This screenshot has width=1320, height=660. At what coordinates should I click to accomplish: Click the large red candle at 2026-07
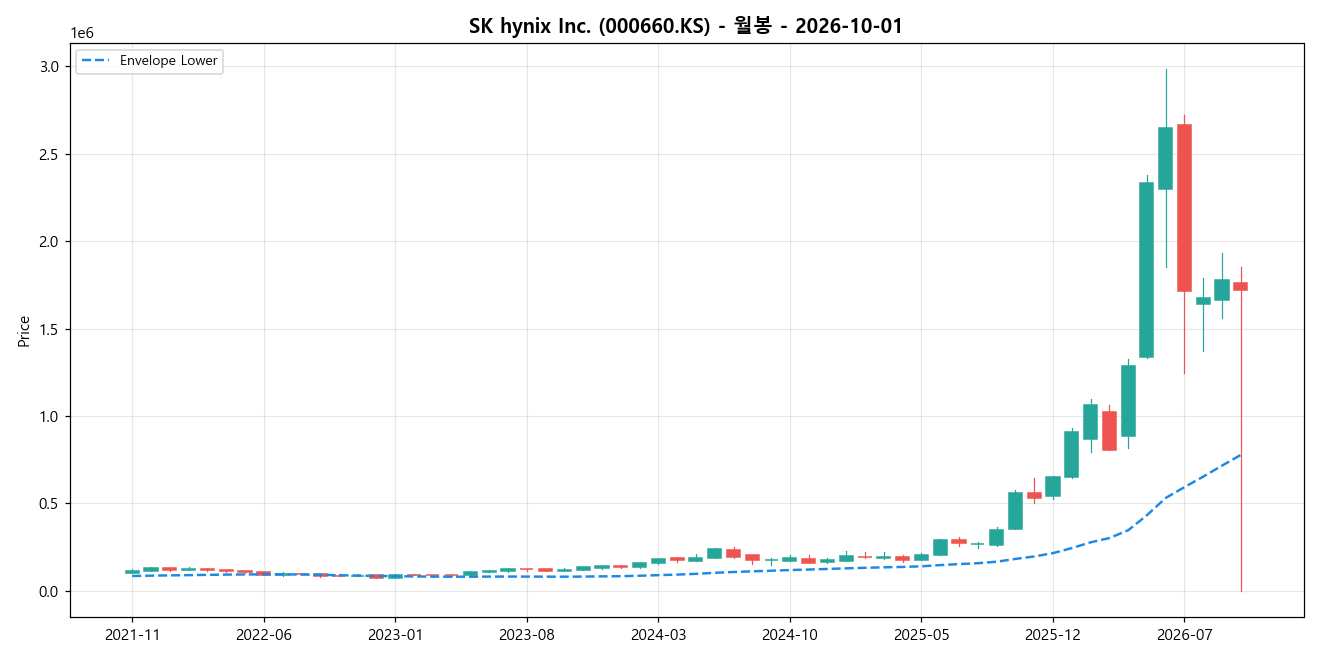tap(1184, 208)
